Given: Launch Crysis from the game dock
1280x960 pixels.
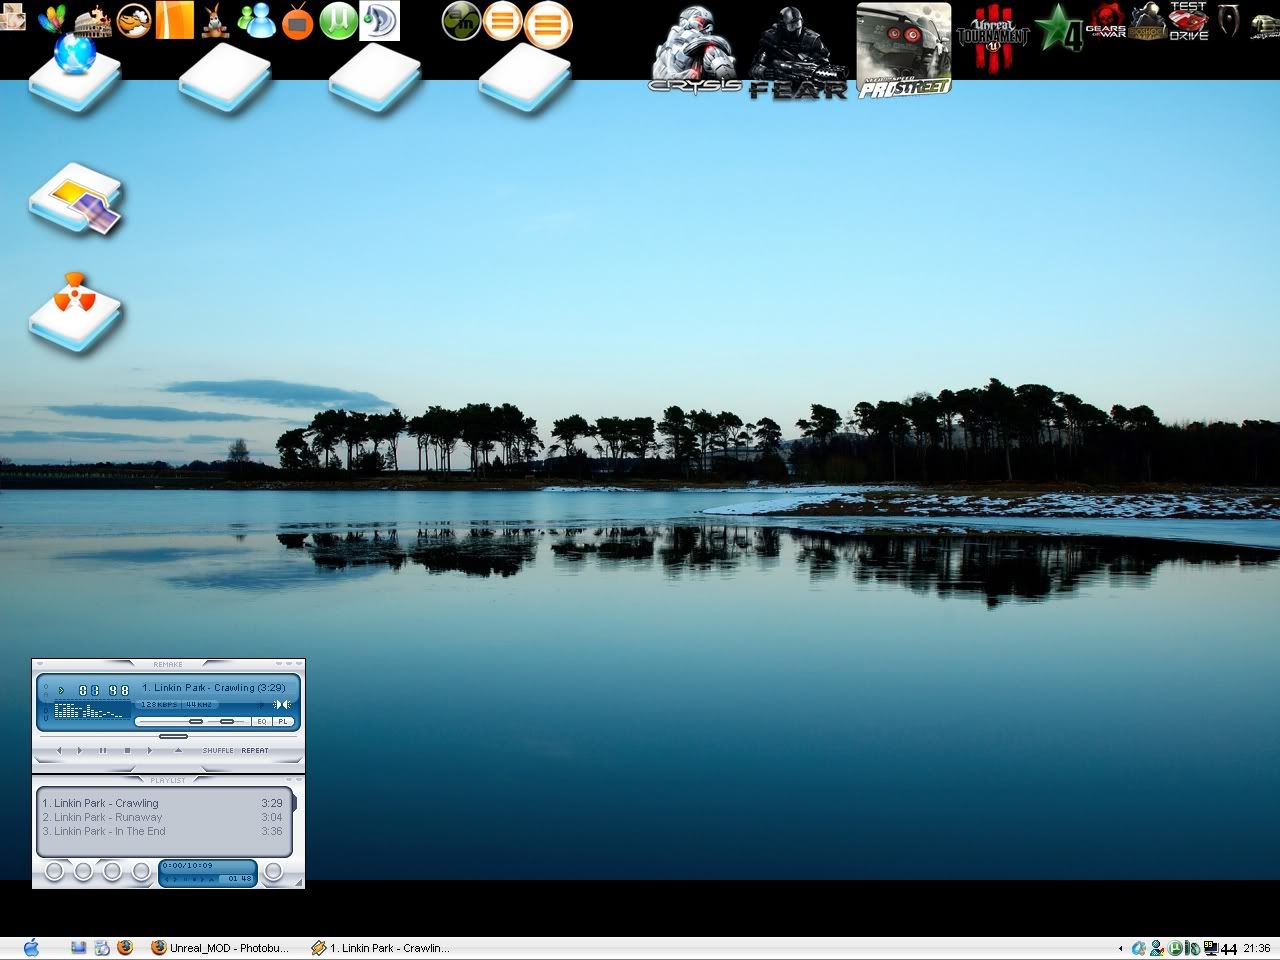Looking at the screenshot, I should click(693, 50).
